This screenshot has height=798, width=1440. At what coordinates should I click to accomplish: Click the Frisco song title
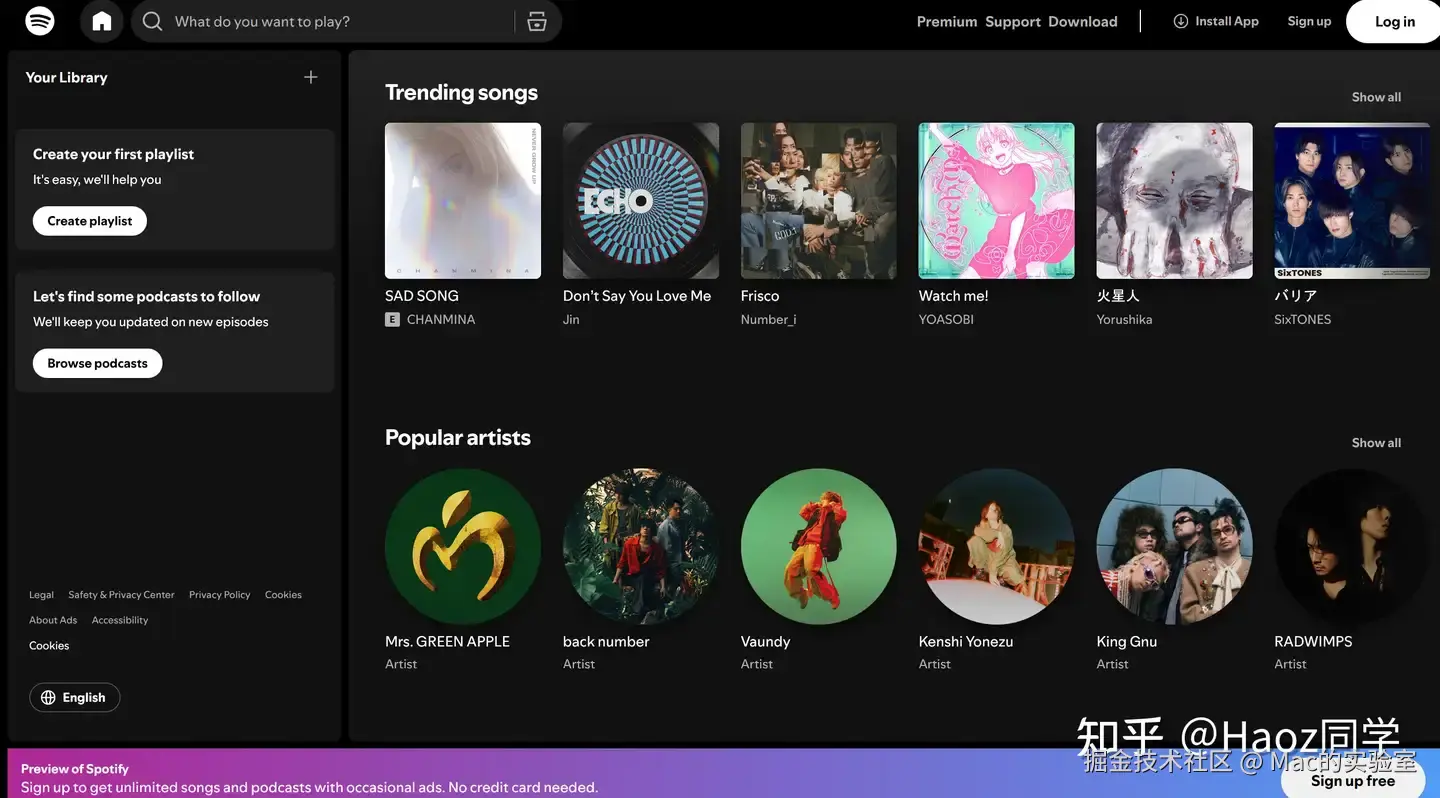[760, 296]
